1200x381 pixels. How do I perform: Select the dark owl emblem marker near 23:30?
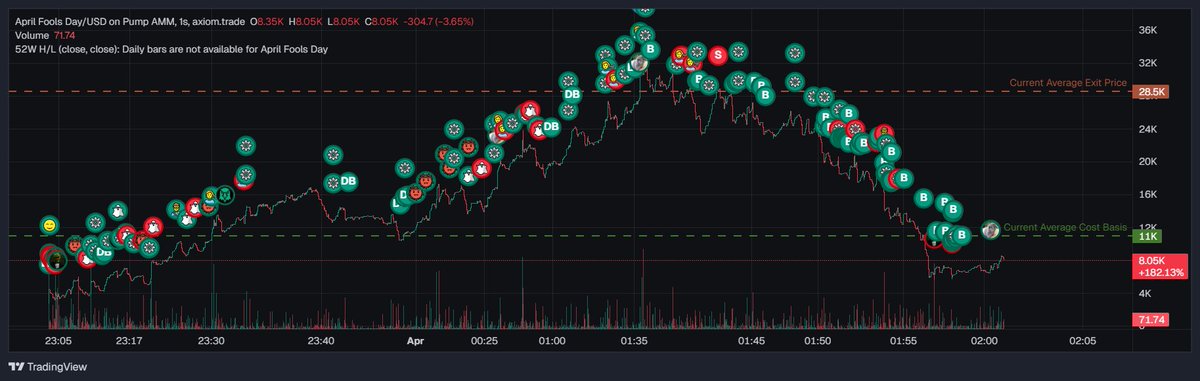point(226,194)
